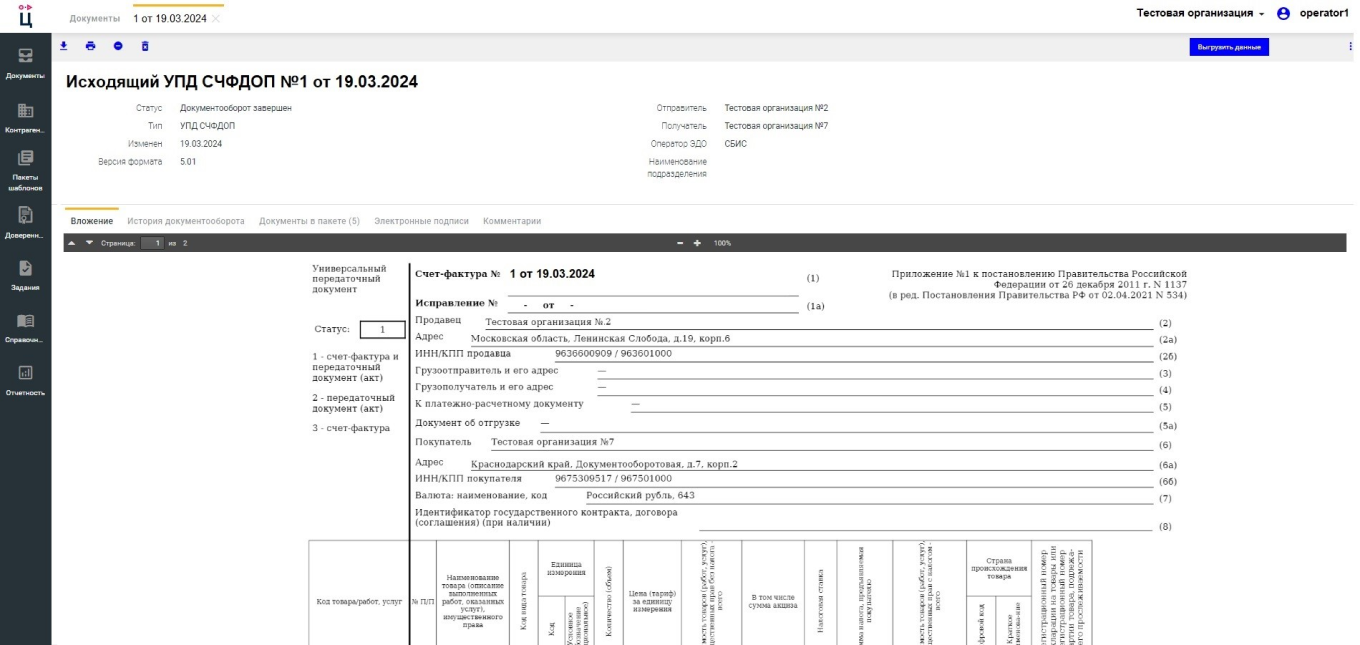Click the invoice number '1 от 19.03.2024' in document
This screenshot has height=645, width=1360.
[x=552, y=274]
